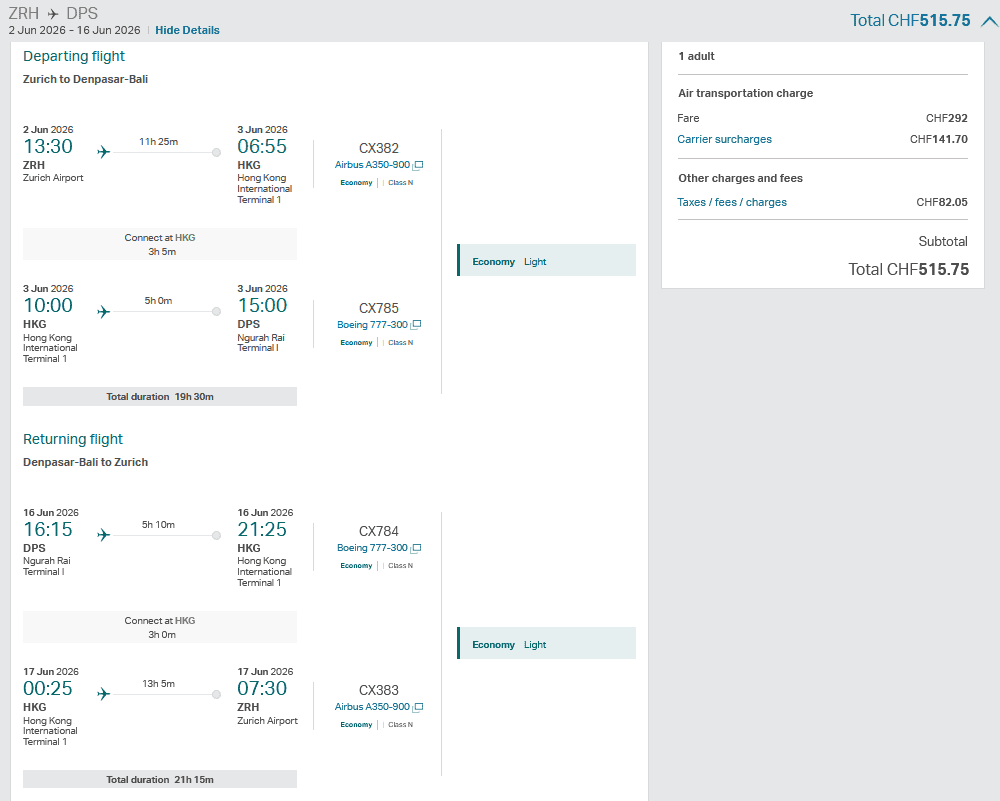Click the plane icon between ZRH and DPS header
This screenshot has width=1000, height=801.
click(x=53, y=14)
